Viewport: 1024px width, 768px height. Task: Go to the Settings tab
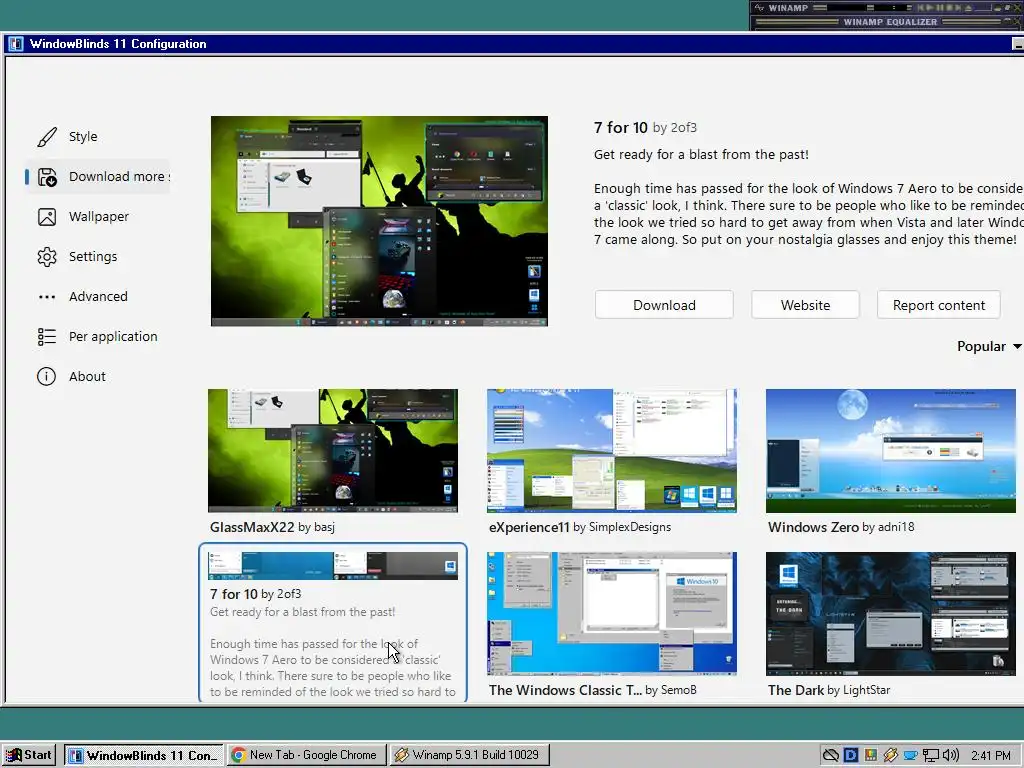tap(93, 257)
